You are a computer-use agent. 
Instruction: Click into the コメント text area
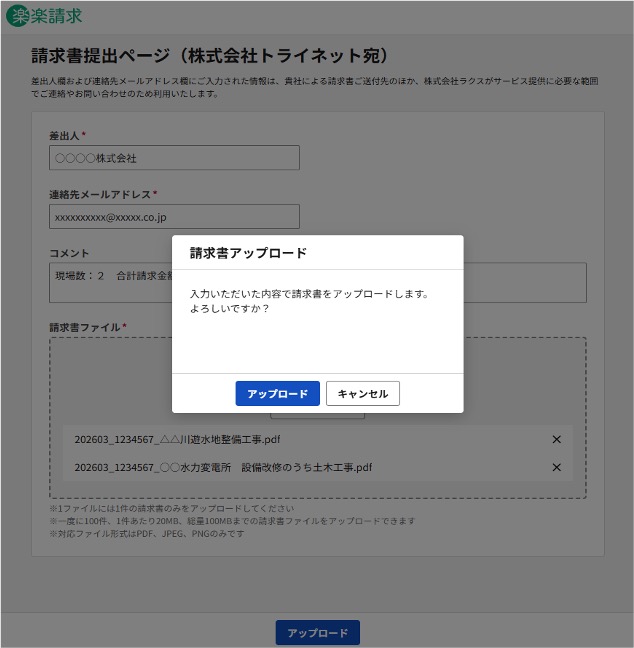point(110,281)
